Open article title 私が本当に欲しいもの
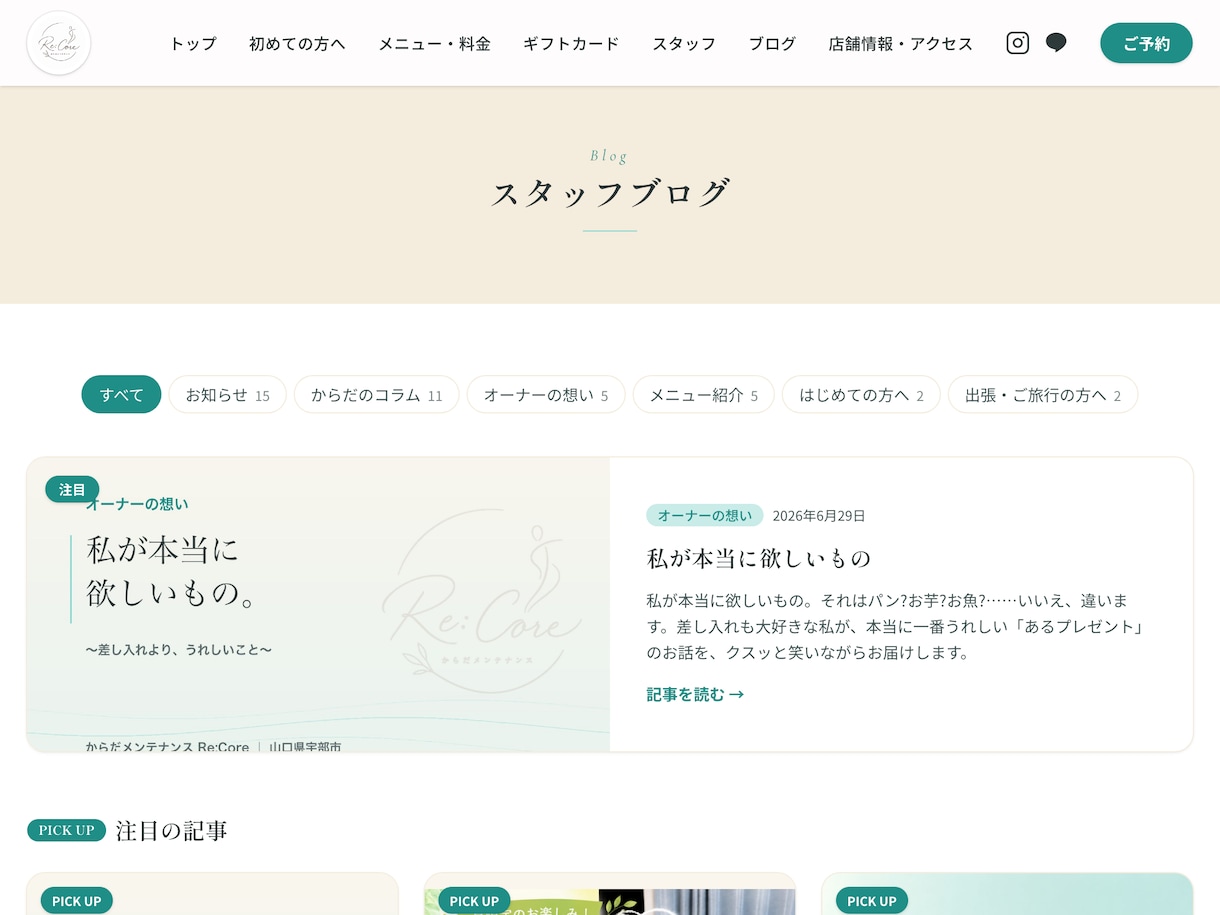 [x=759, y=558]
